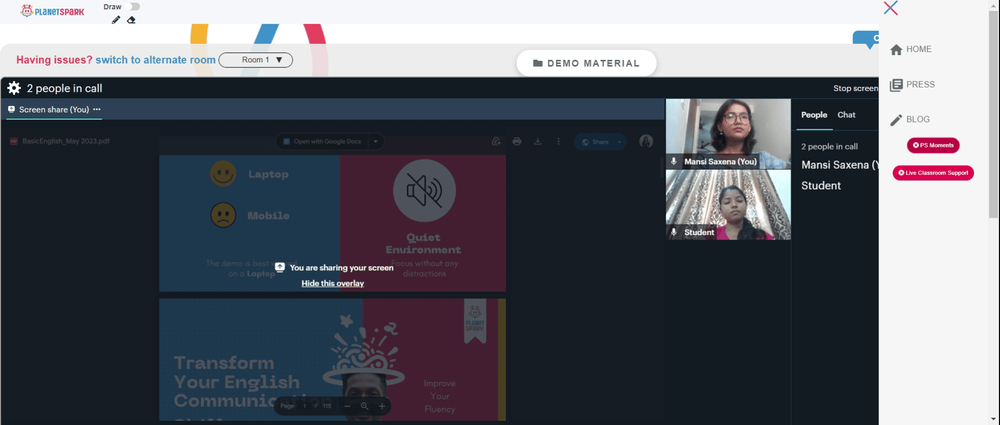Open the Room 1 dropdown
Screen dimensions: 1000x425
pyautogui.click(x=256, y=60)
